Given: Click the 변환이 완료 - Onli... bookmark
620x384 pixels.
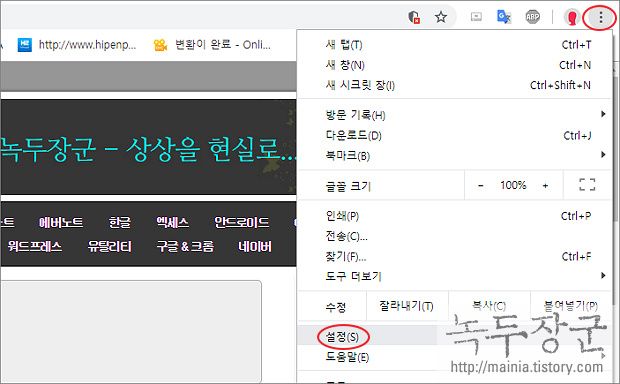Looking at the screenshot, I should pos(212,45).
